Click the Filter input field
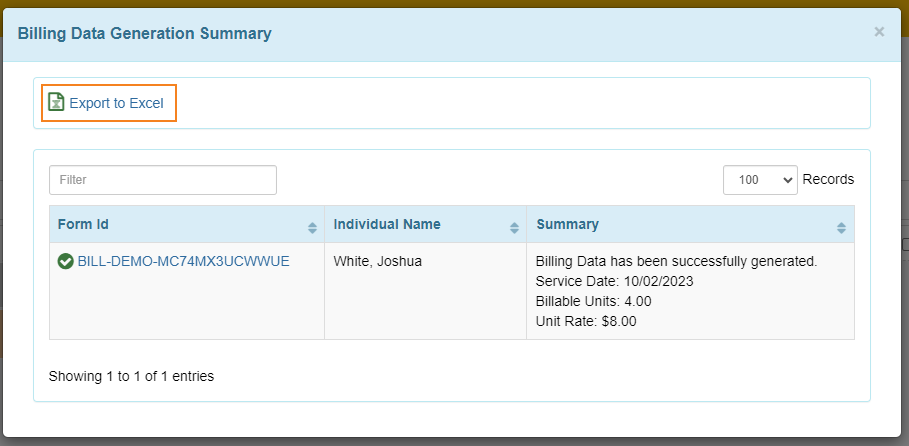Viewport: 909px width, 446px height. pyautogui.click(x=163, y=180)
